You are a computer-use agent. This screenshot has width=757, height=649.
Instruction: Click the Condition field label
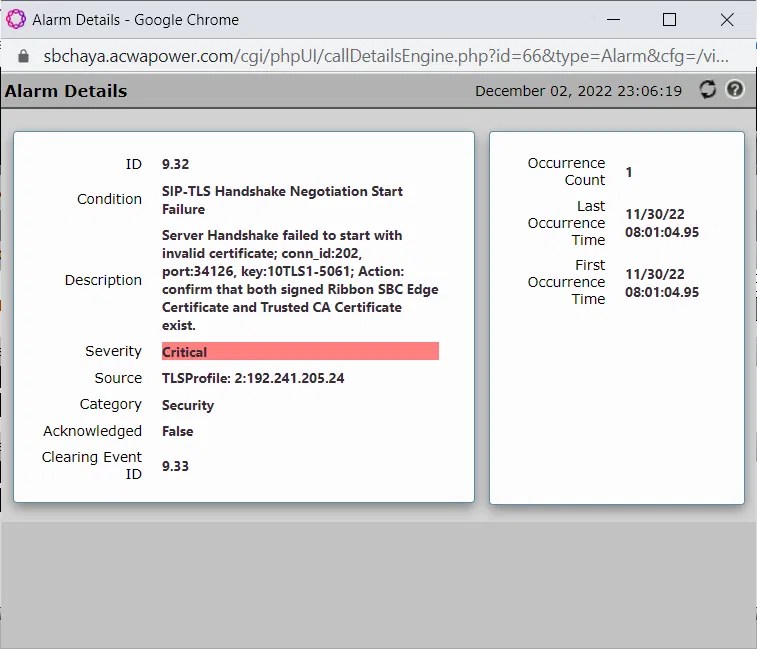(x=109, y=199)
